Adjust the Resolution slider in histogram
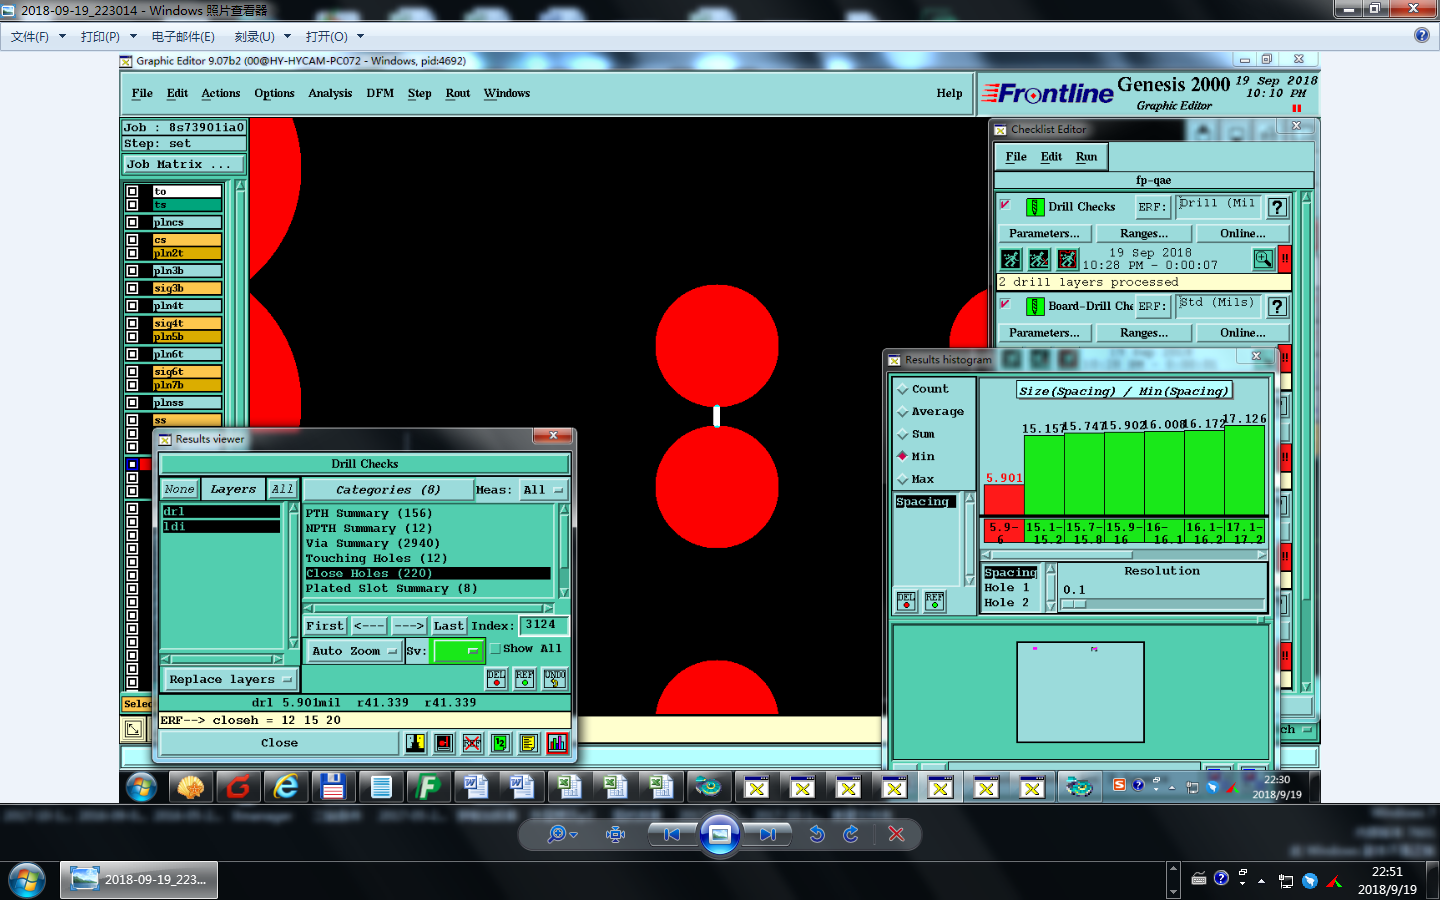Viewport: 1440px width, 900px height. tap(1074, 604)
